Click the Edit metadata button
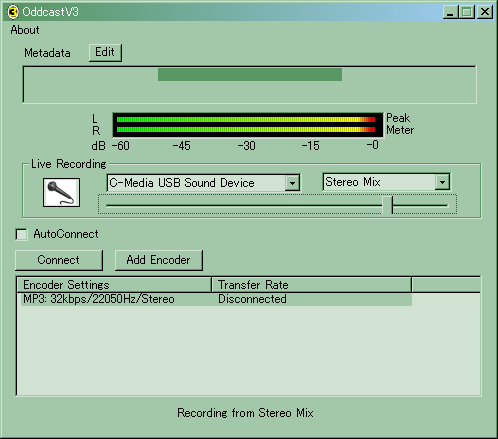 point(105,52)
